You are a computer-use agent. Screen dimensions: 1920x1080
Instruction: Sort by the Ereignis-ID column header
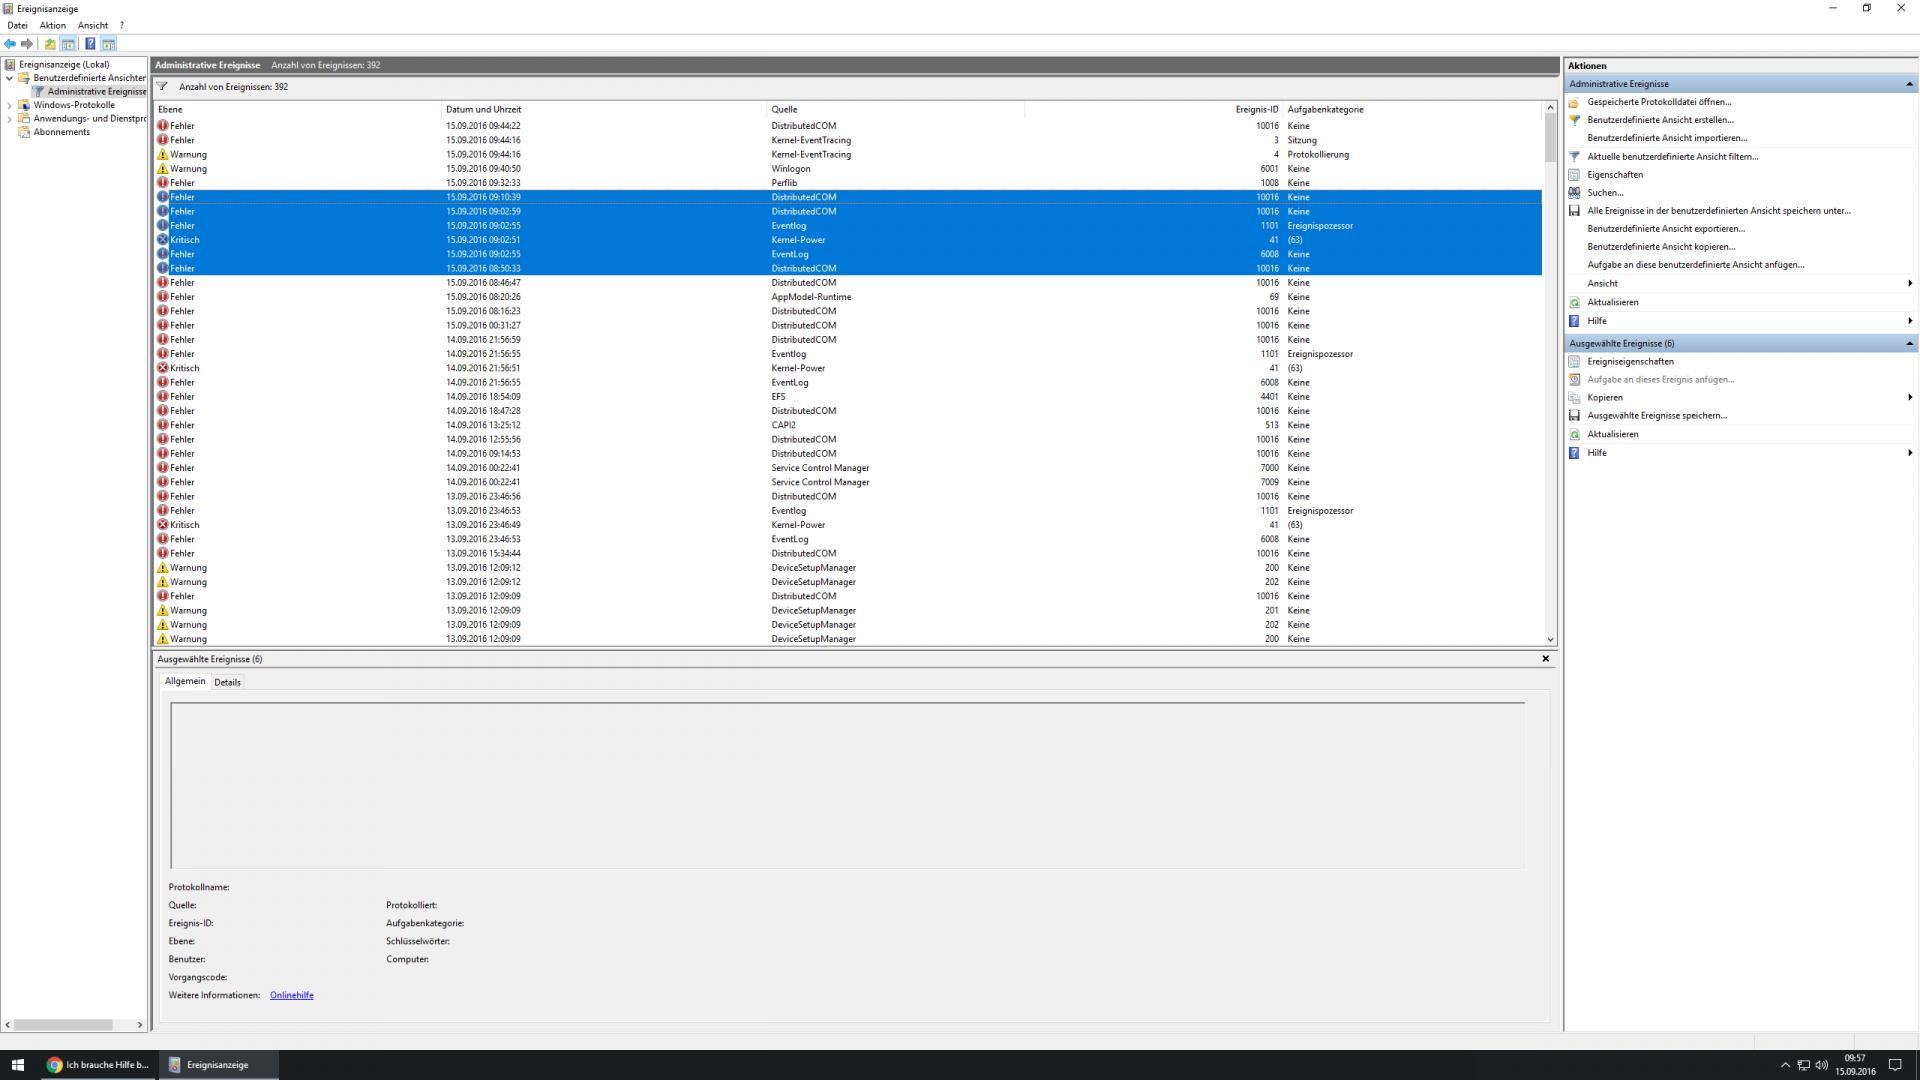coord(1152,109)
